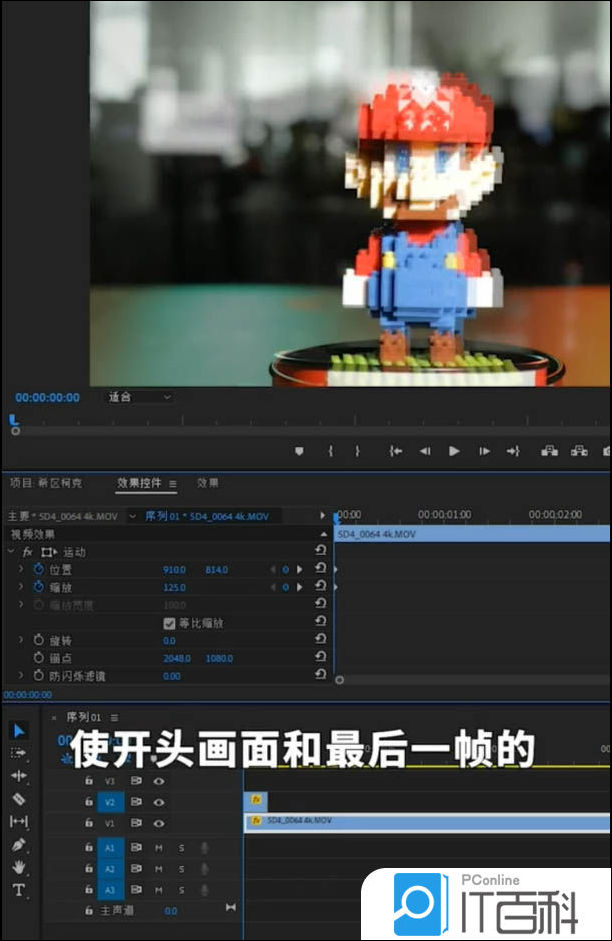612x941 pixels.
Task: Toggle lock on track V1
Action: click(89, 823)
